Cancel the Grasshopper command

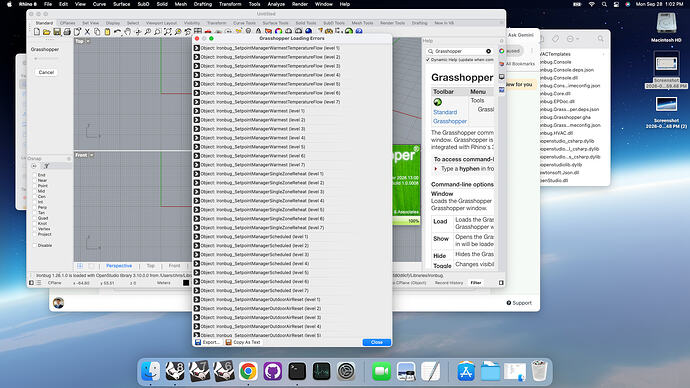tap(46, 72)
